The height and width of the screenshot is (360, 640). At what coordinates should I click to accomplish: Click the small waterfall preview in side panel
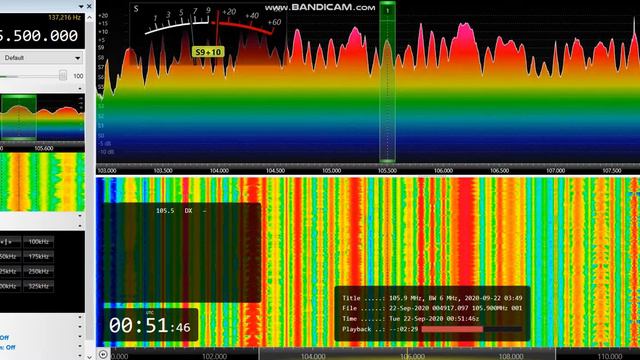tap(42, 182)
